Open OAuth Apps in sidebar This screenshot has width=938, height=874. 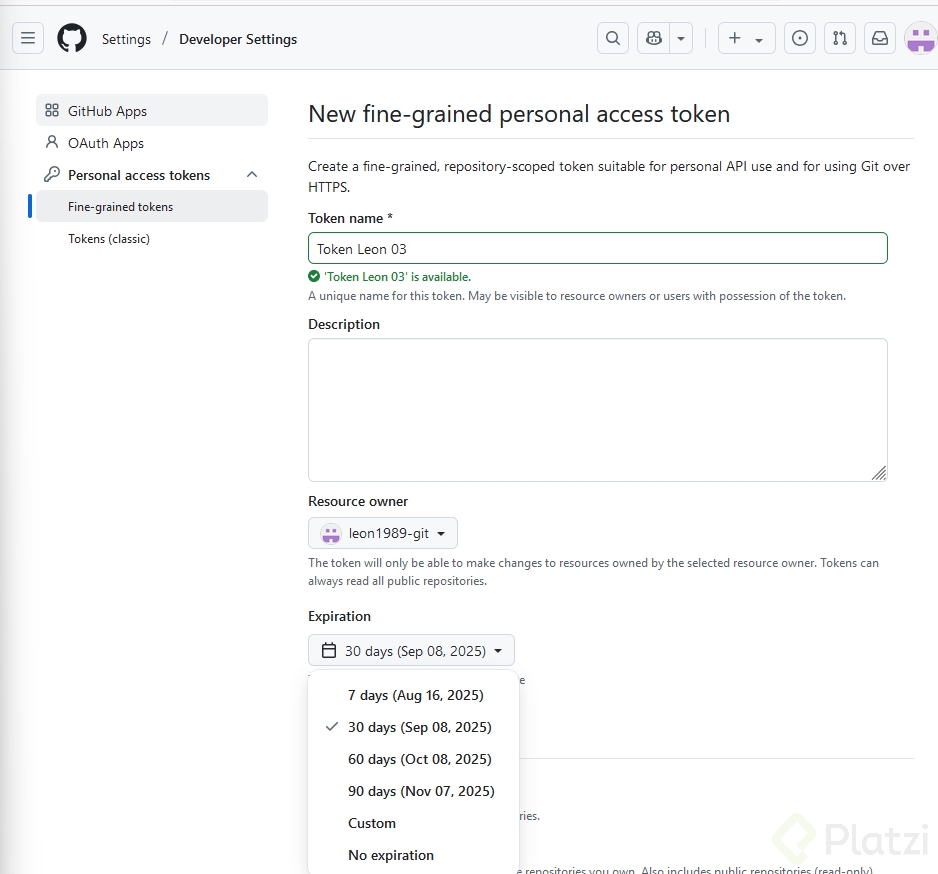106,143
